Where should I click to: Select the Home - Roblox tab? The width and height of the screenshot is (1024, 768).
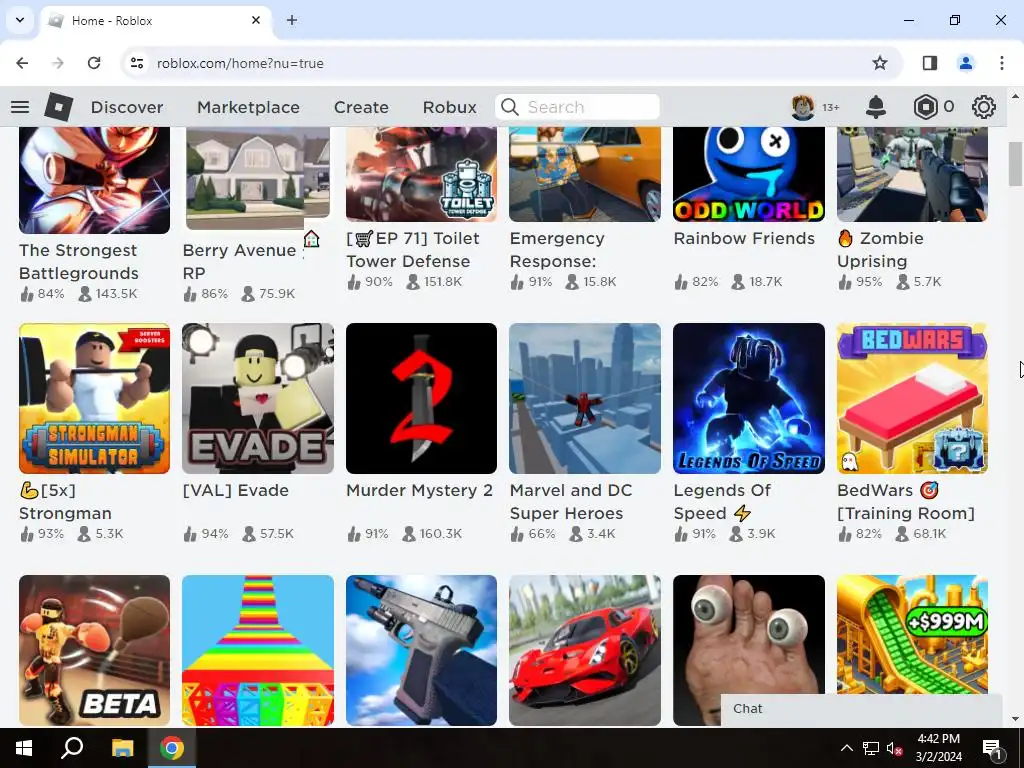pos(157,20)
